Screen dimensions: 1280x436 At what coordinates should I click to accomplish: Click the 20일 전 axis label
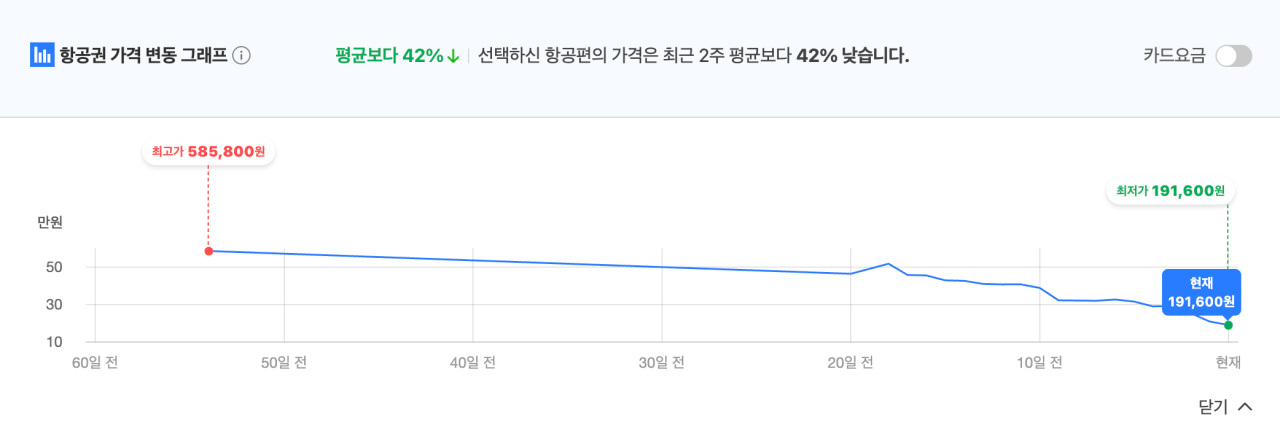click(851, 363)
